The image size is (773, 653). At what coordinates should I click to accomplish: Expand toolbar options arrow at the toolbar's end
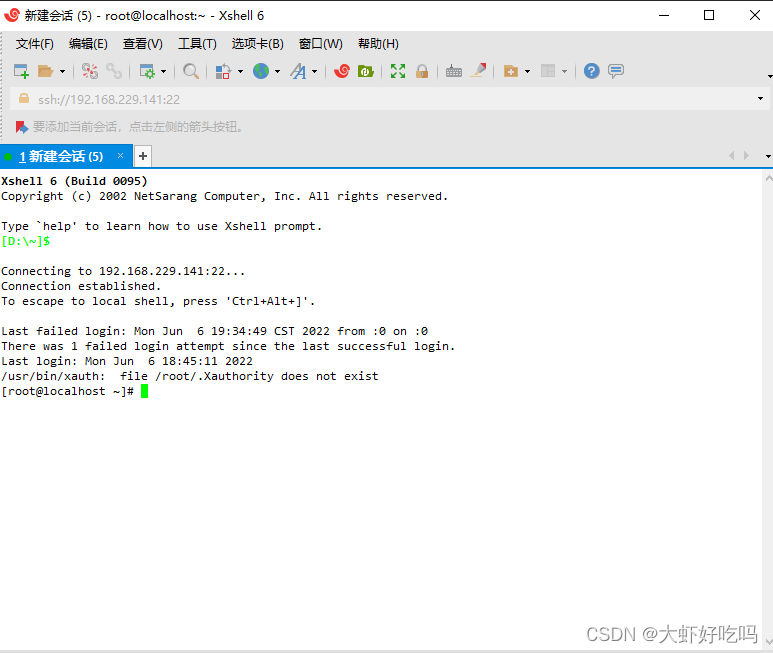point(770,76)
